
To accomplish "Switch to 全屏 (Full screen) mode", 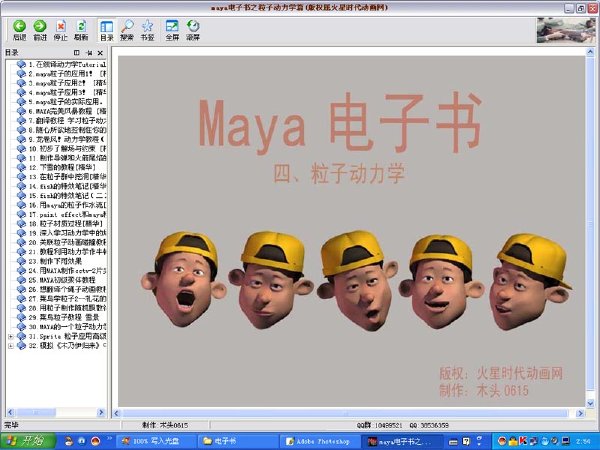I will (172, 30).
